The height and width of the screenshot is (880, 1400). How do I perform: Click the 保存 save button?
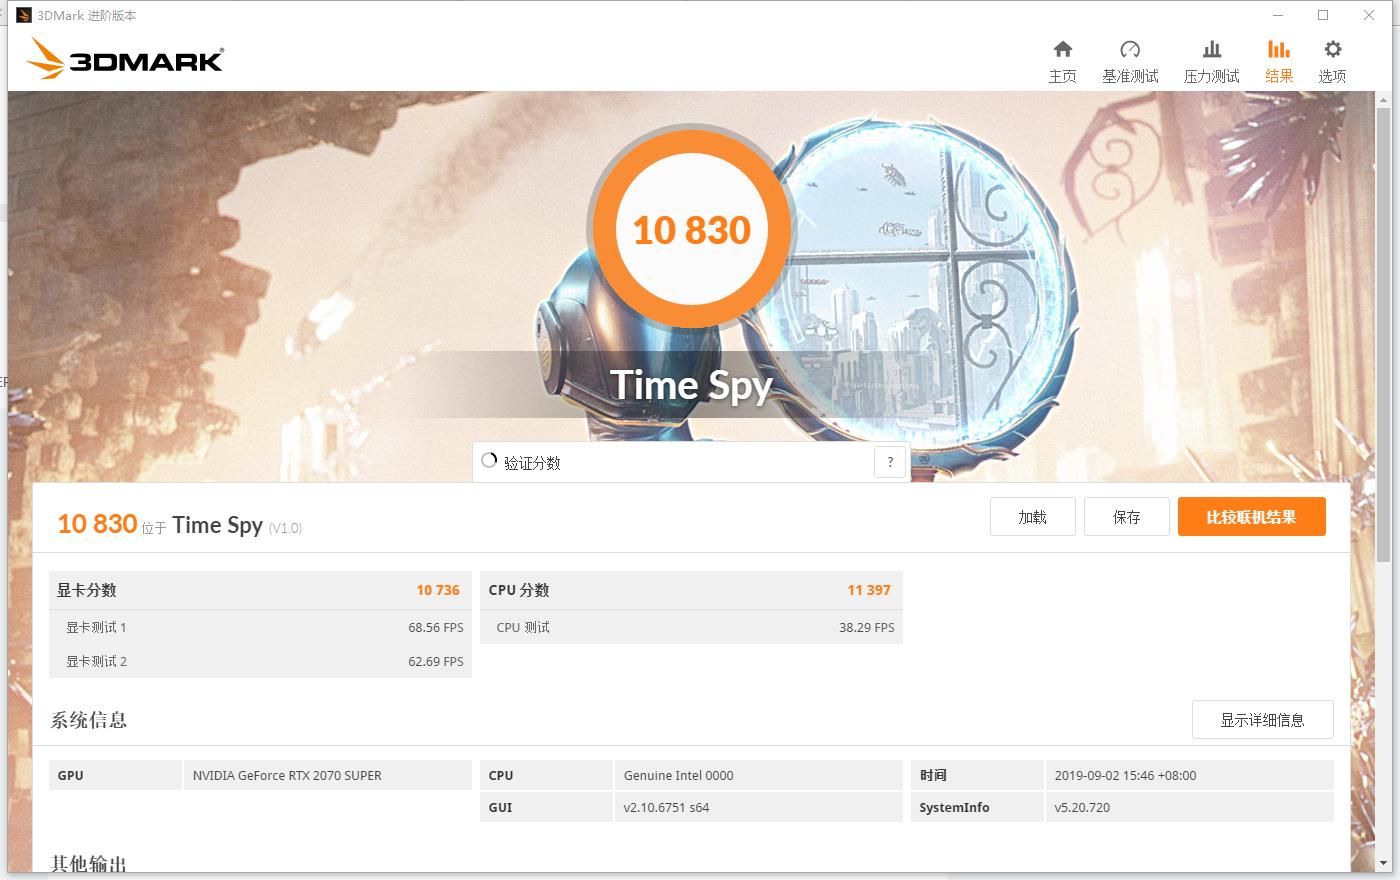coord(1126,516)
